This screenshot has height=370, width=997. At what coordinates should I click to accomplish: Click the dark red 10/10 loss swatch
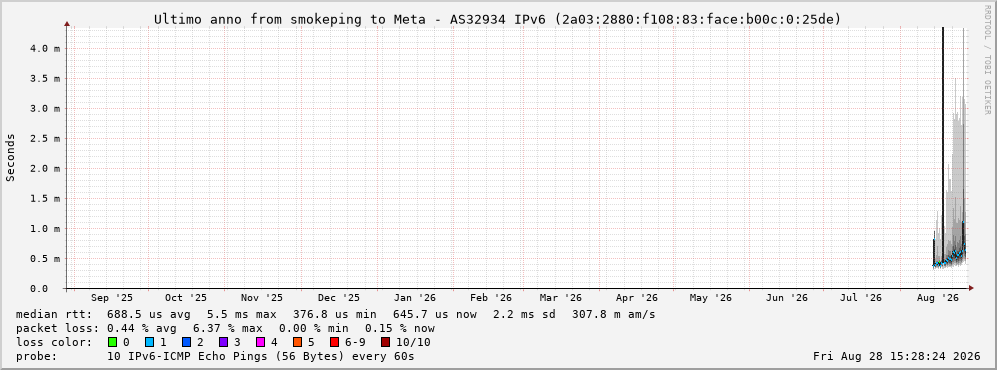pyautogui.click(x=385, y=343)
